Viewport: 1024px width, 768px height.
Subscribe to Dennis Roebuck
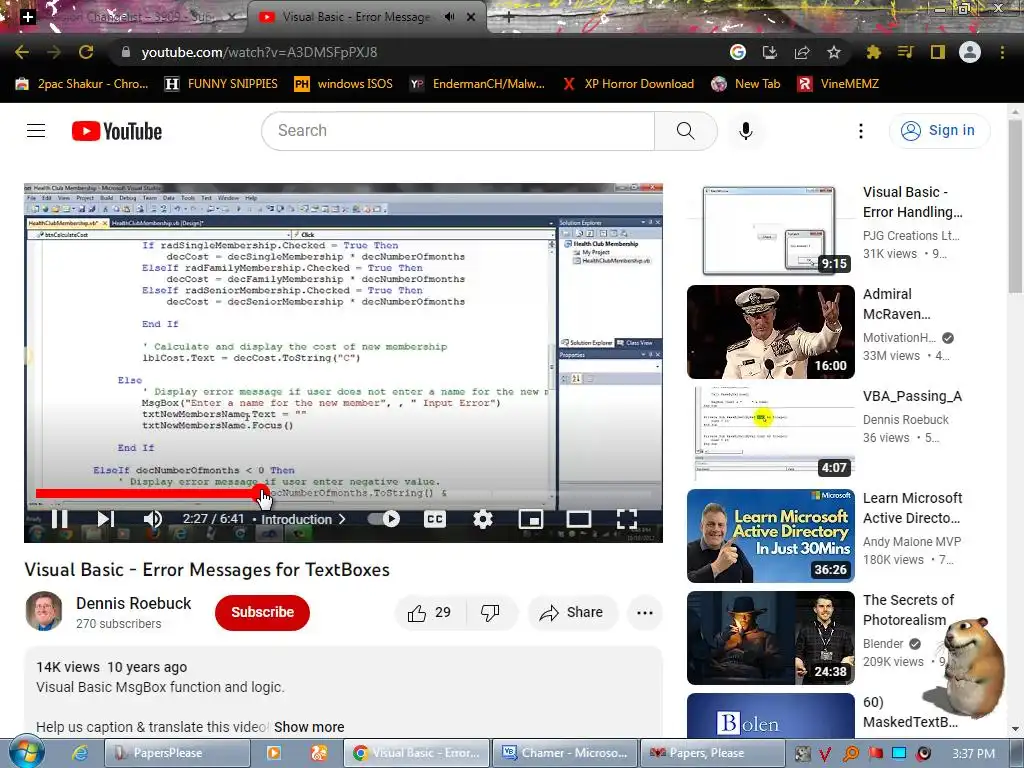(x=263, y=613)
